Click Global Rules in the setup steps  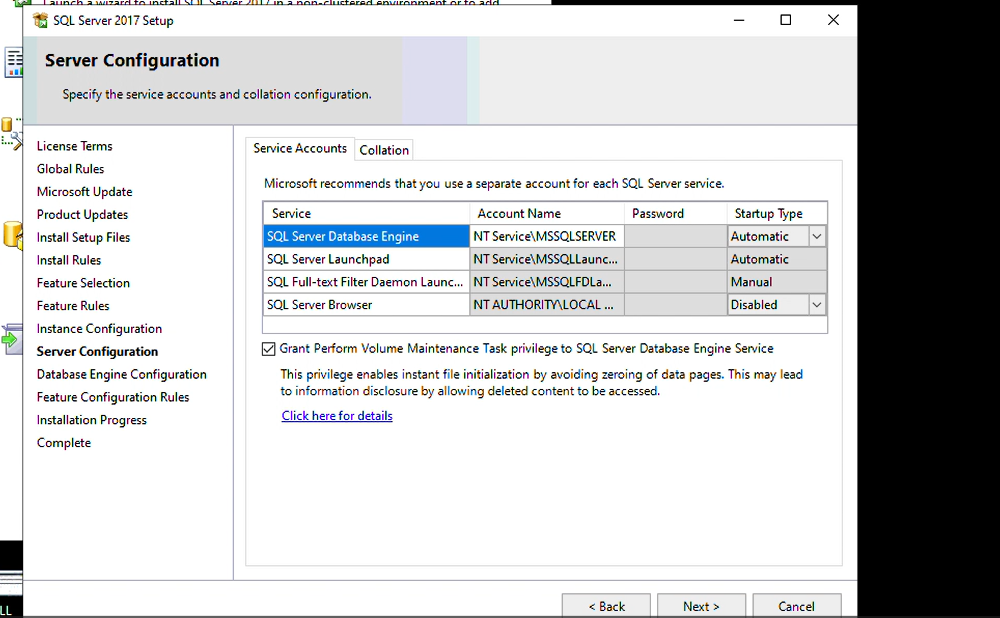click(x=70, y=169)
